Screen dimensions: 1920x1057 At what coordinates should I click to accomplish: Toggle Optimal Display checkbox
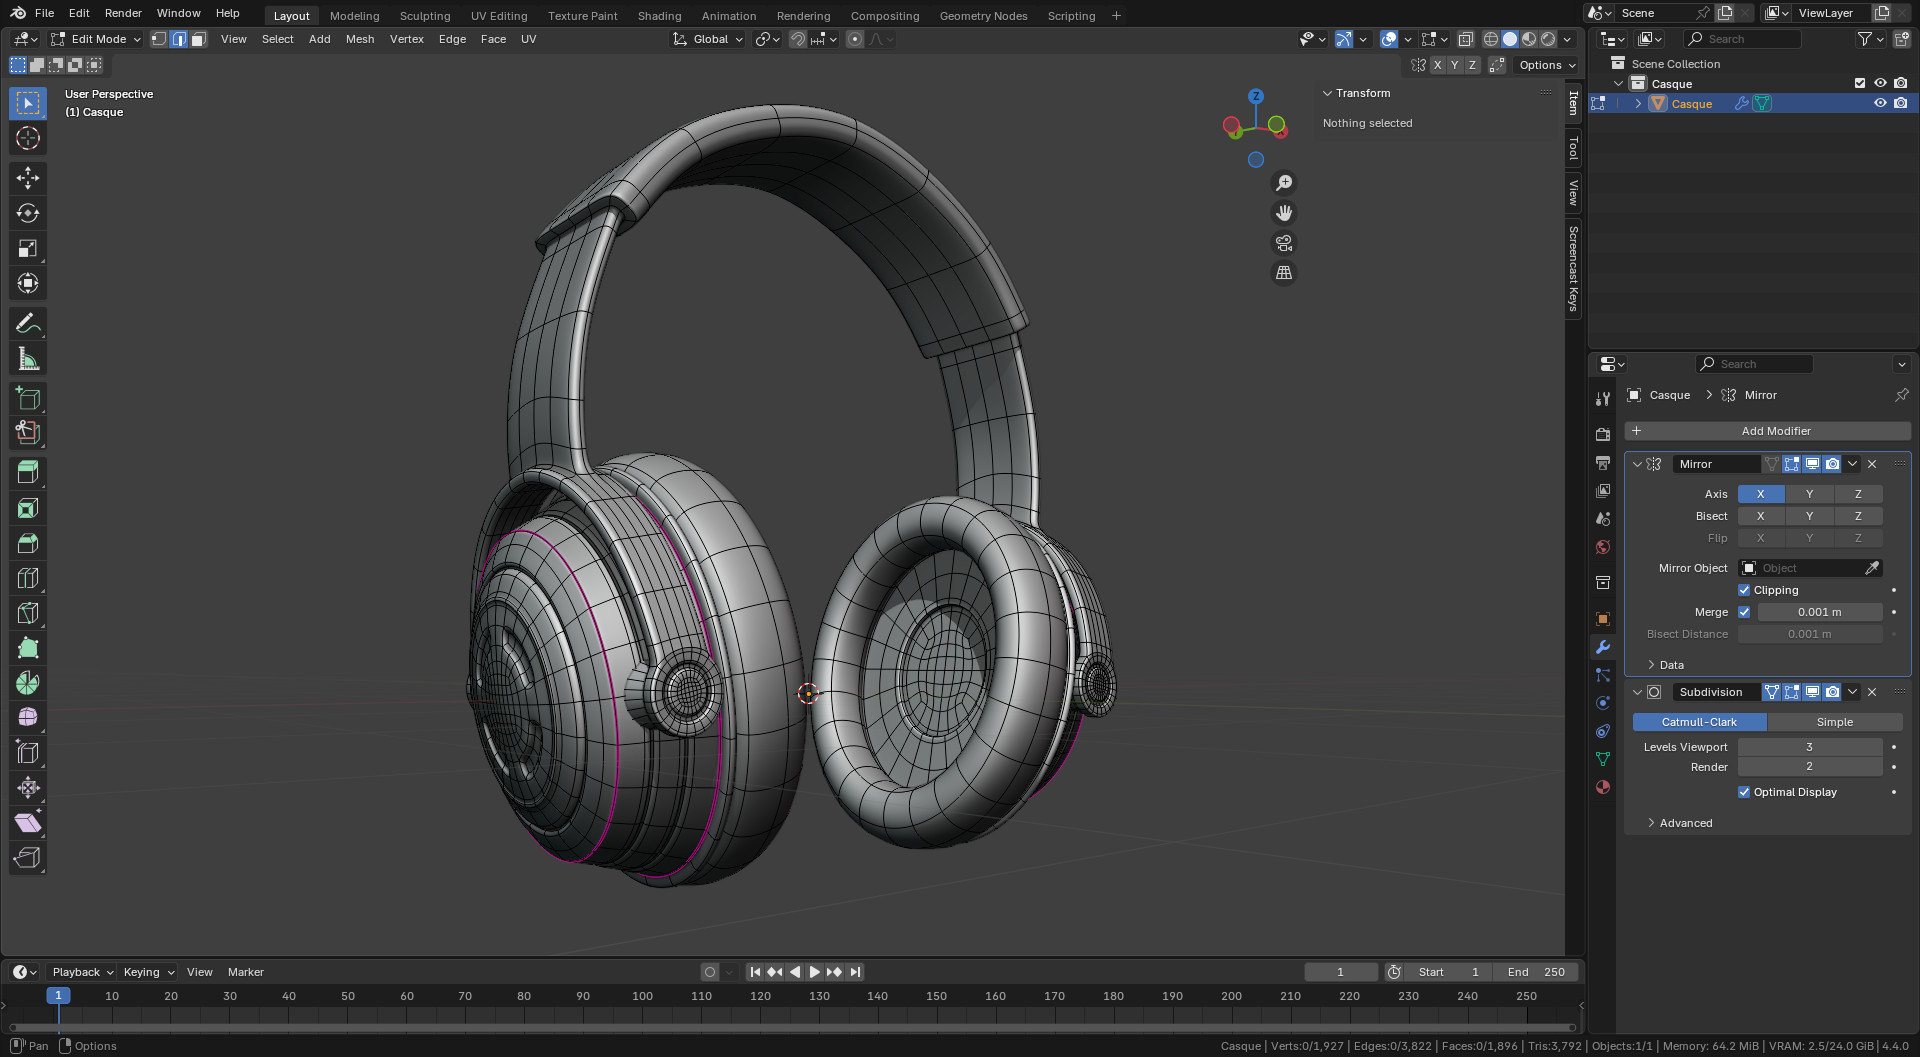coord(1744,792)
